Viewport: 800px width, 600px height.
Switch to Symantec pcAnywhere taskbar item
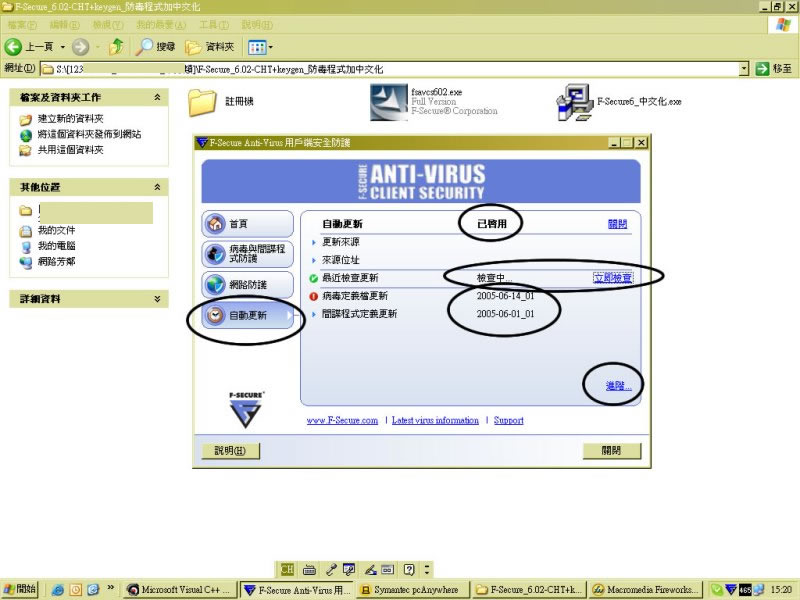coord(413,590)
